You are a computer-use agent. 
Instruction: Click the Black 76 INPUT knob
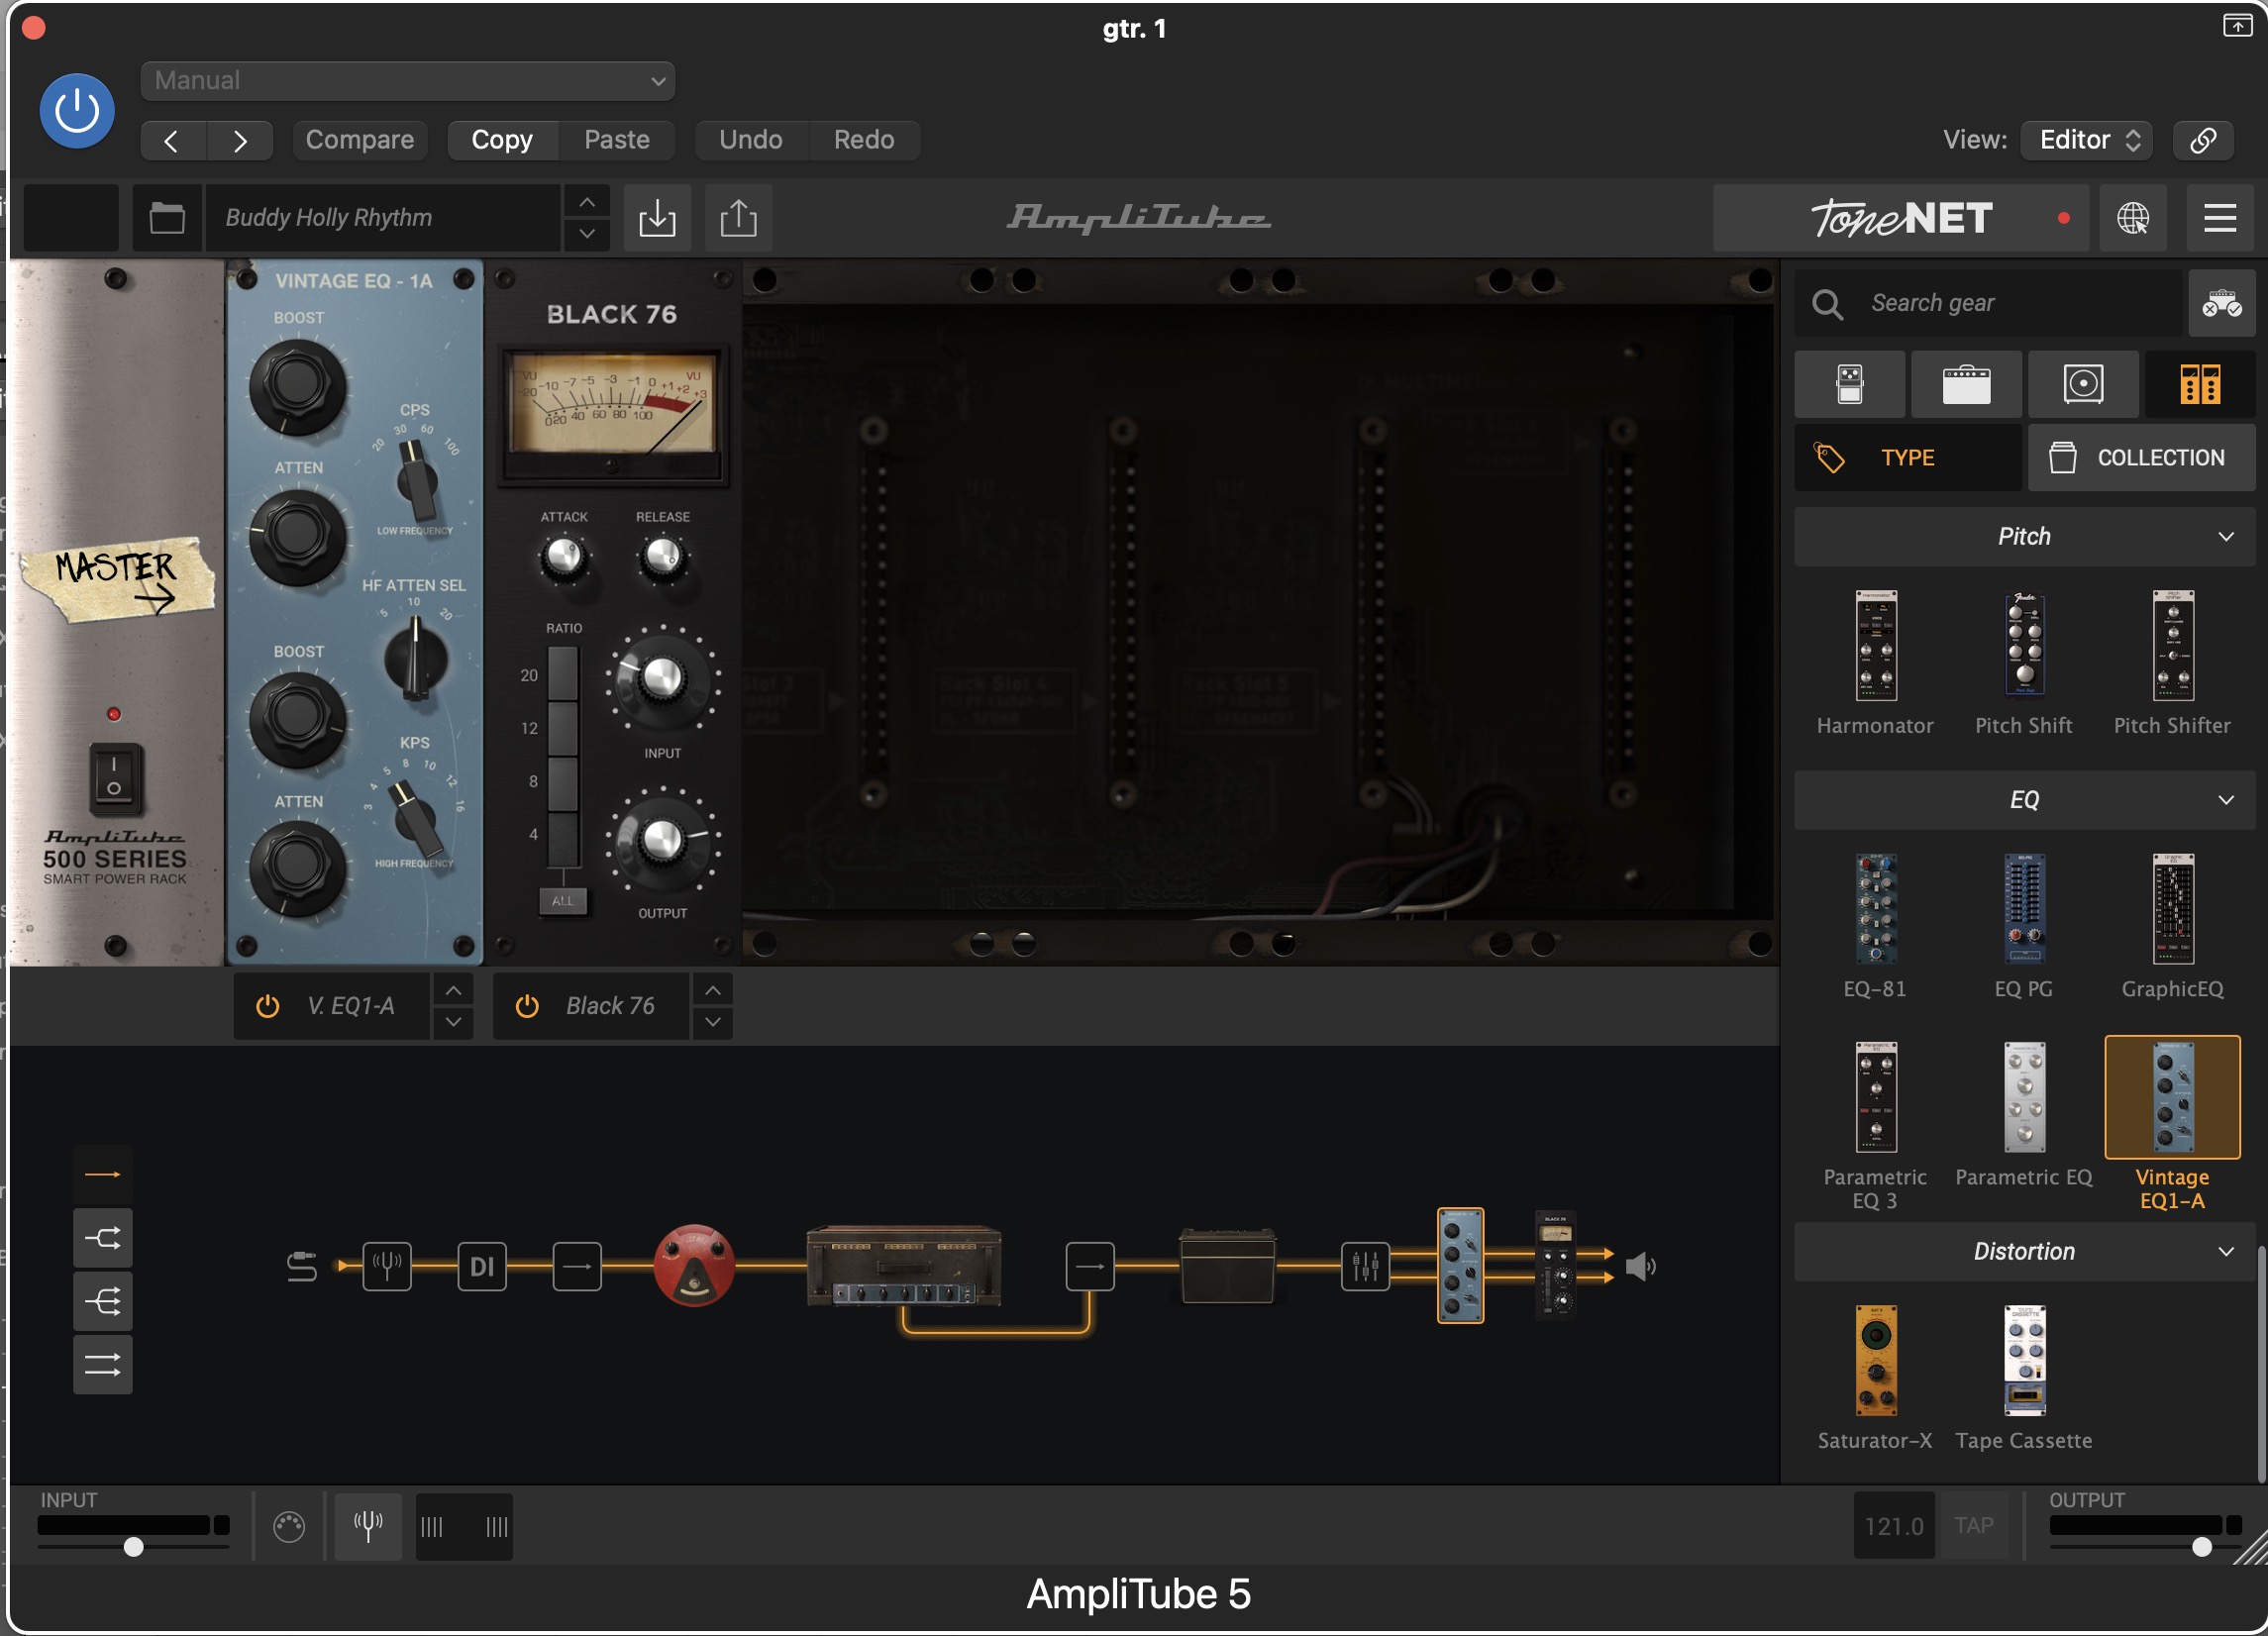click(x=661, y=679)
